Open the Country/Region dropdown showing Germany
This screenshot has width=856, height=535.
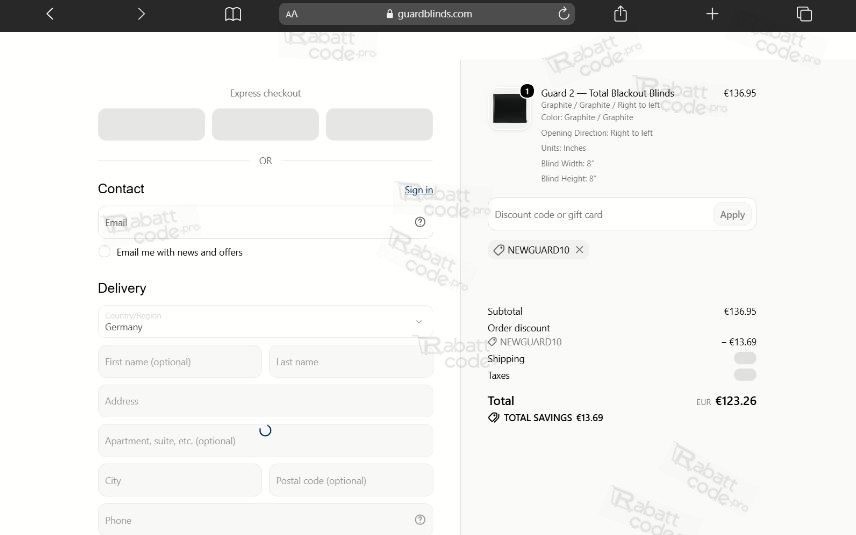pyautogui.click(x=265, y=322)
